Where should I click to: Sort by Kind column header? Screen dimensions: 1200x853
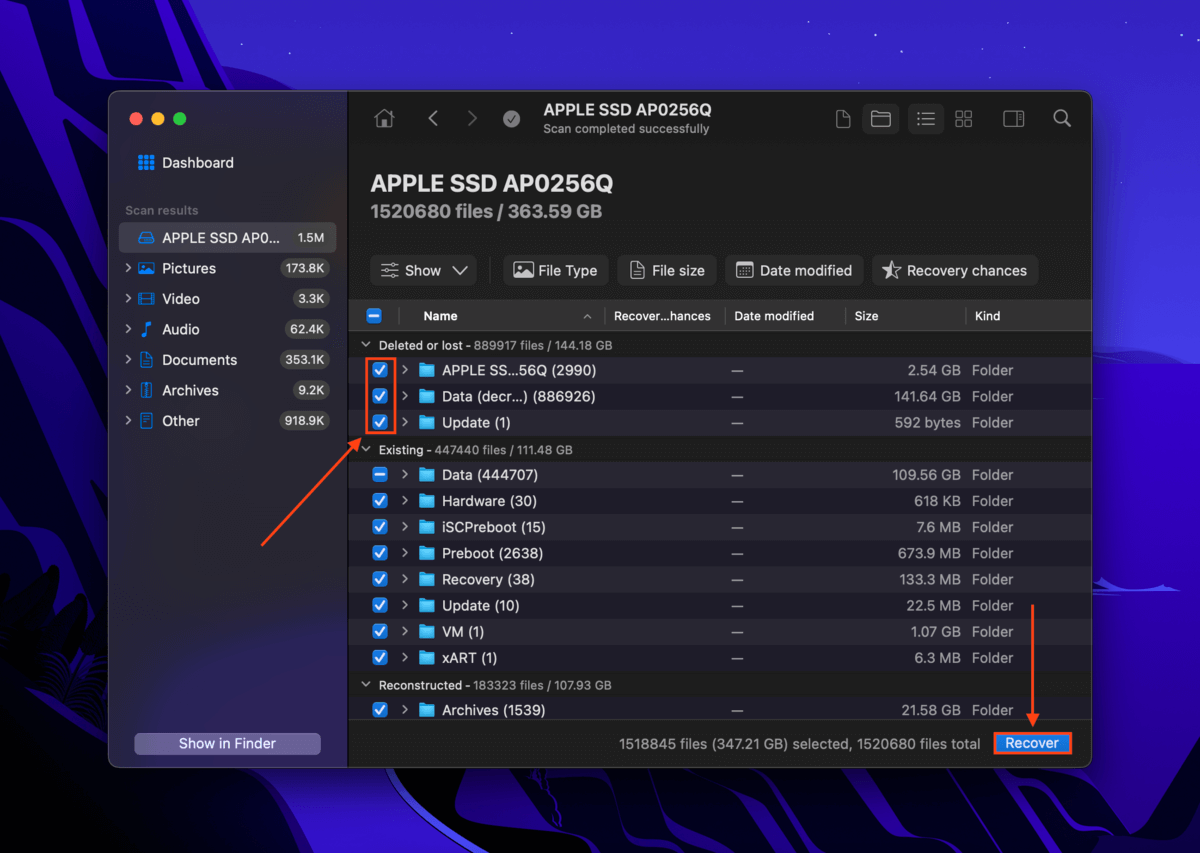987,316
